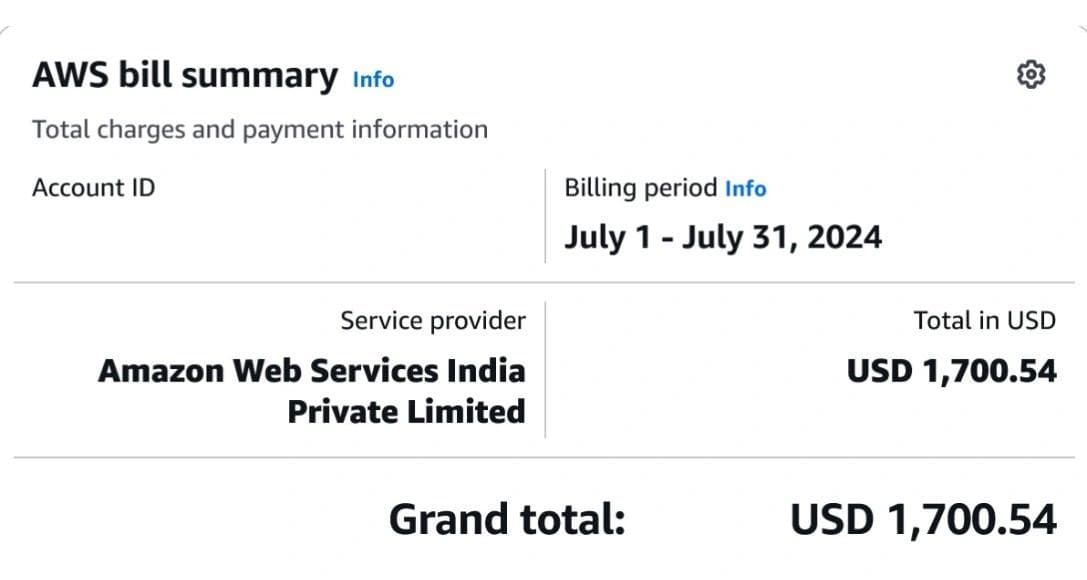Click the Total in USD label

984,320
